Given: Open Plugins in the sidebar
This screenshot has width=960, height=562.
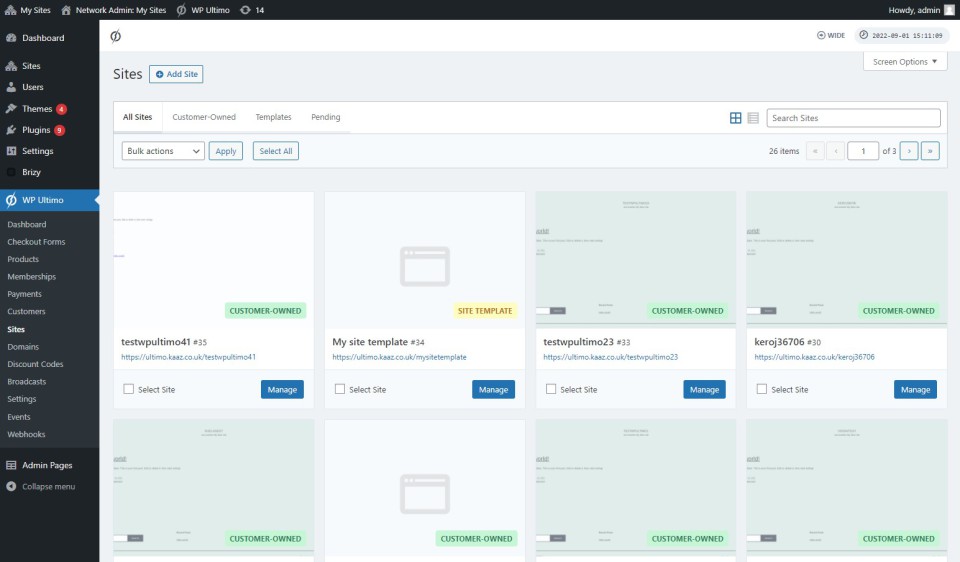Looking at the screenshot, I should [x=36, y=130].
